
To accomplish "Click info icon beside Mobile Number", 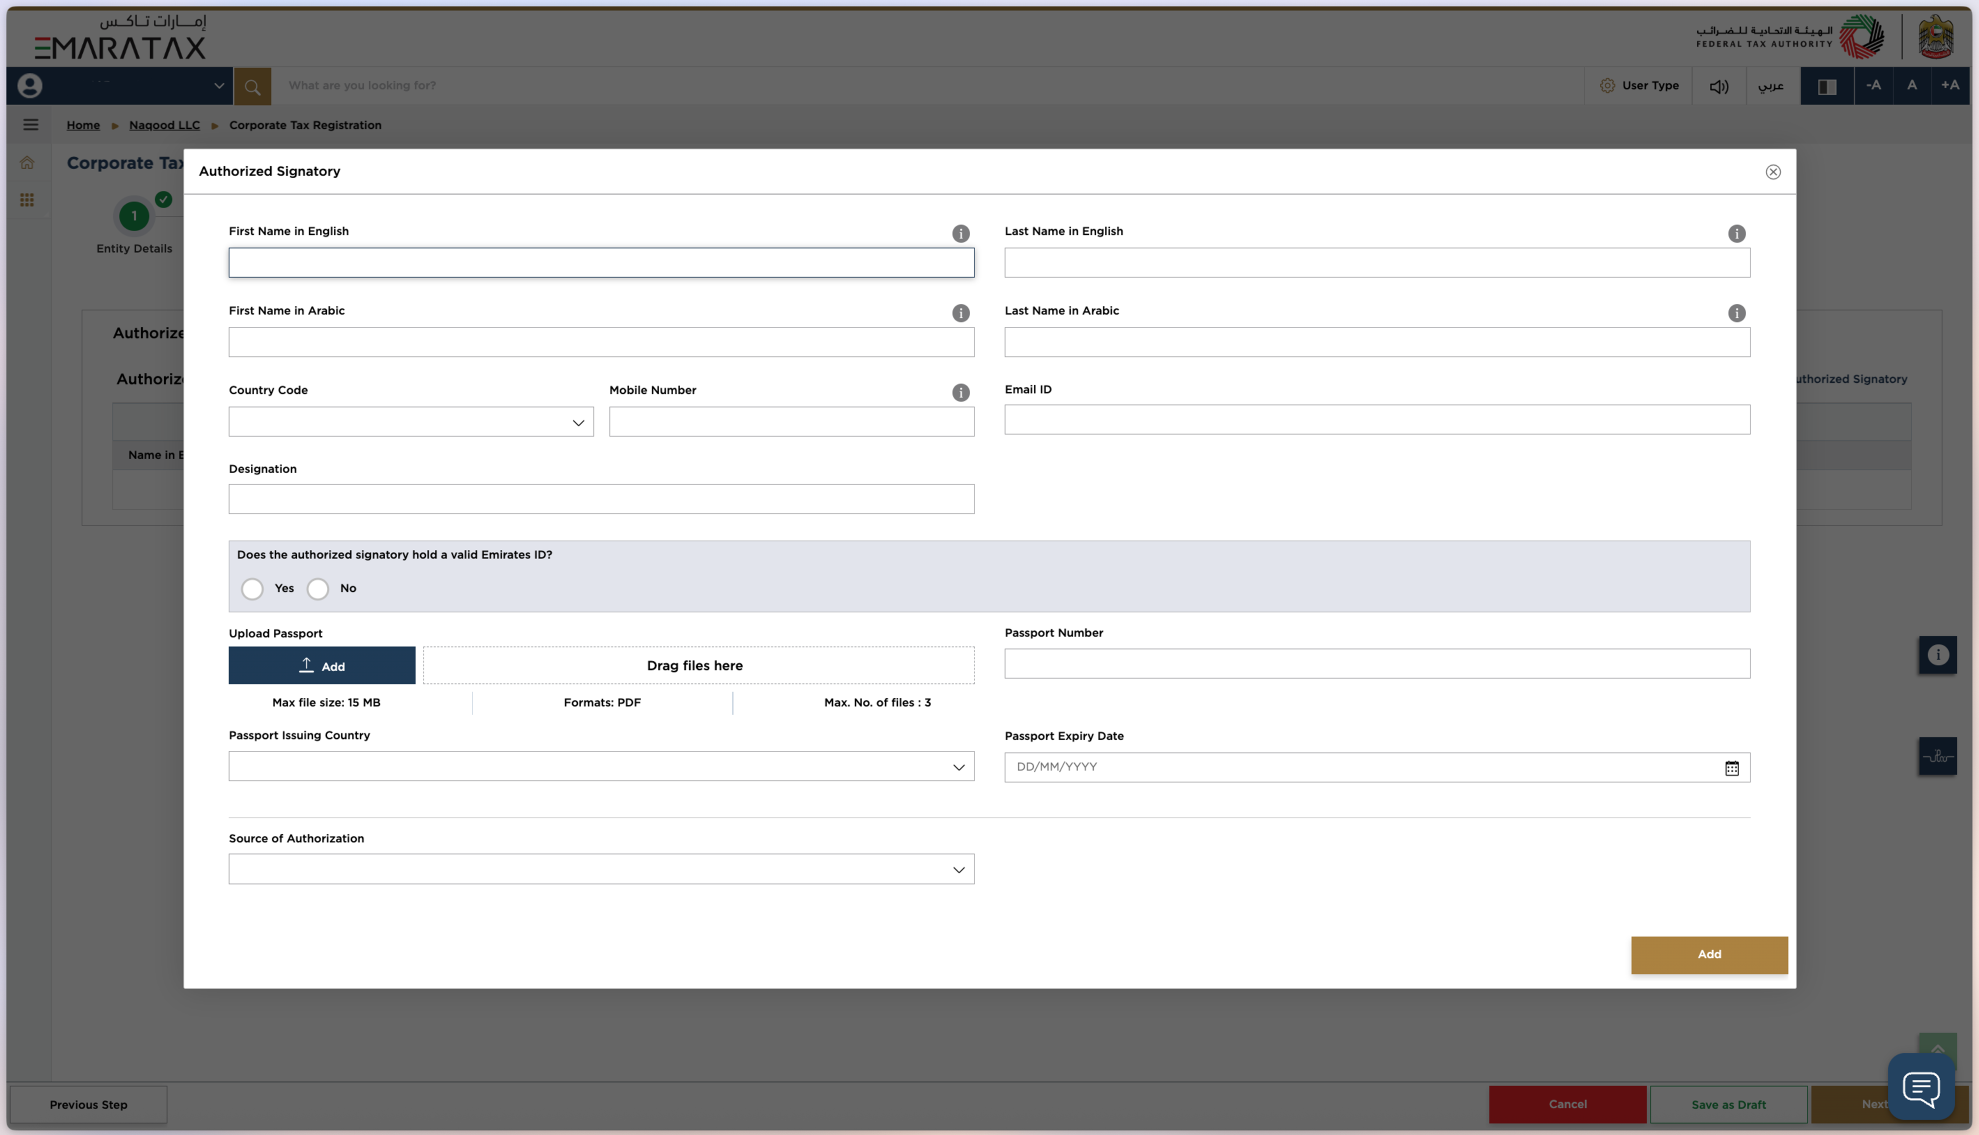I will pos(960,393).
